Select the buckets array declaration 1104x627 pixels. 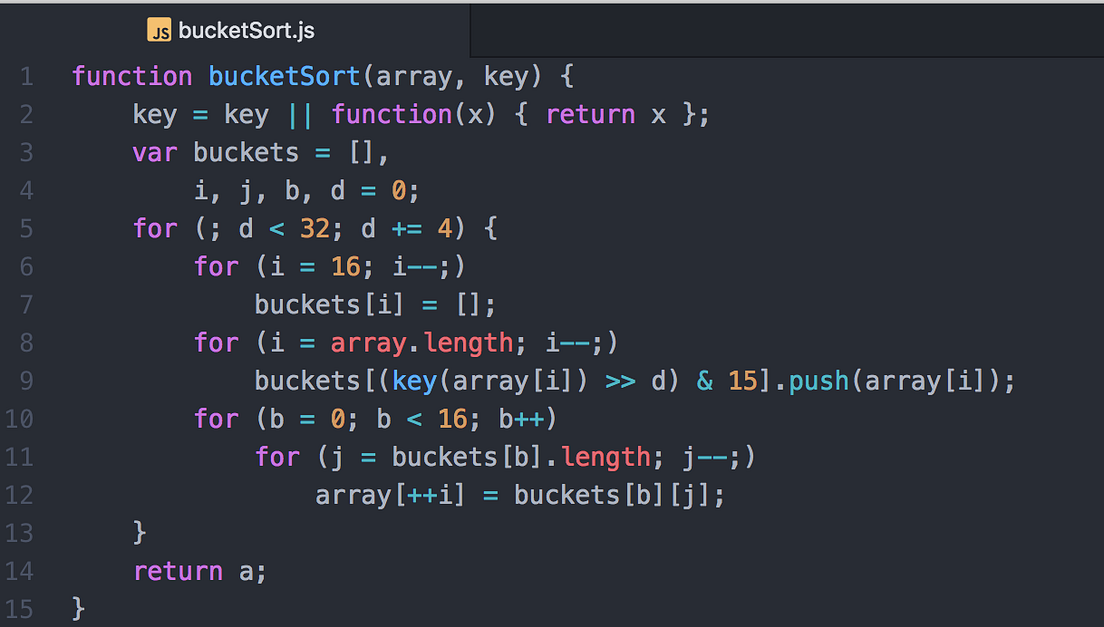point(246,152)
